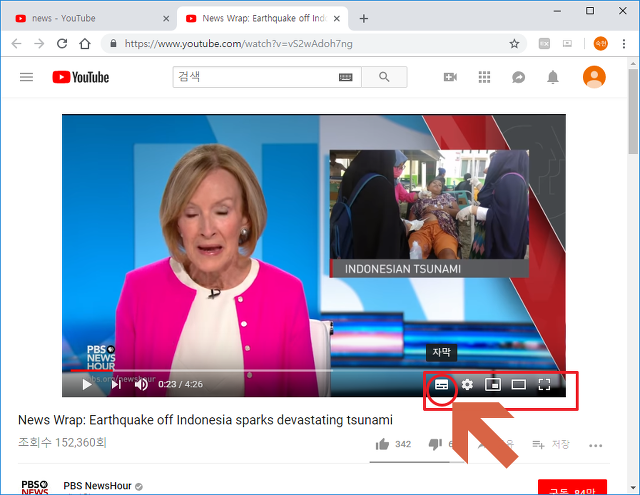
Task: Go forward in browser history
Action: (39, 44)
